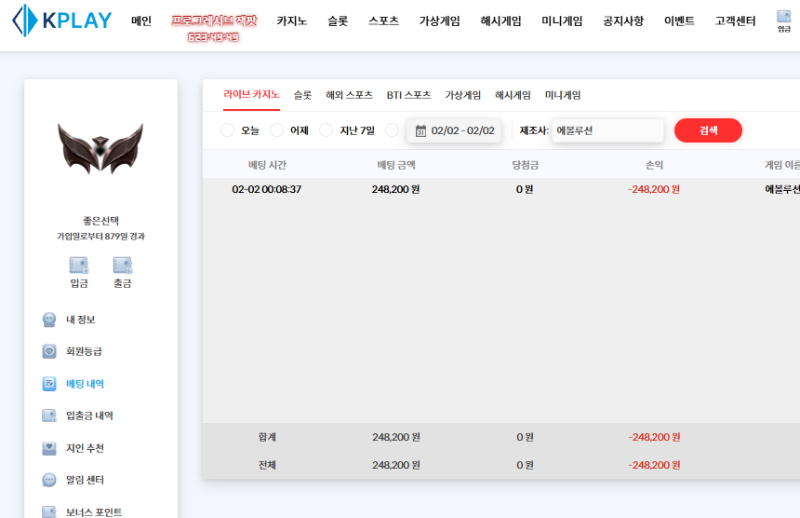Select the custom date range radio button
The image size is (800, 518).
(x=392, y=130)
